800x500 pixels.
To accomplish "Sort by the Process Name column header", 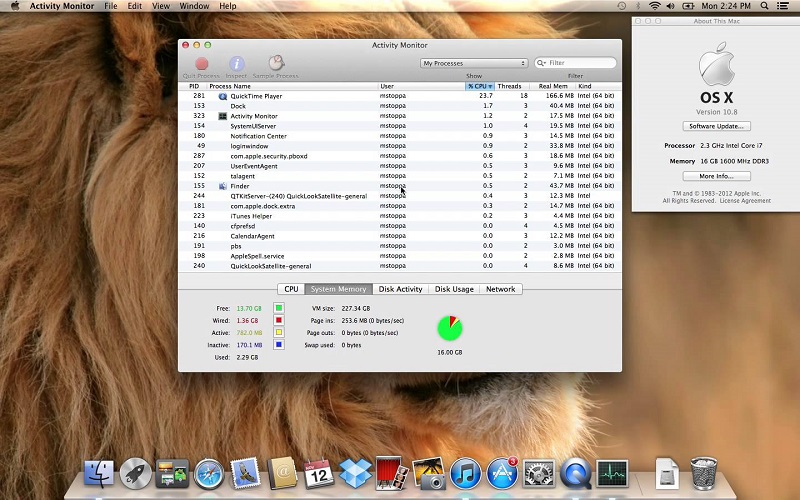I will click(x=292, y=86).
